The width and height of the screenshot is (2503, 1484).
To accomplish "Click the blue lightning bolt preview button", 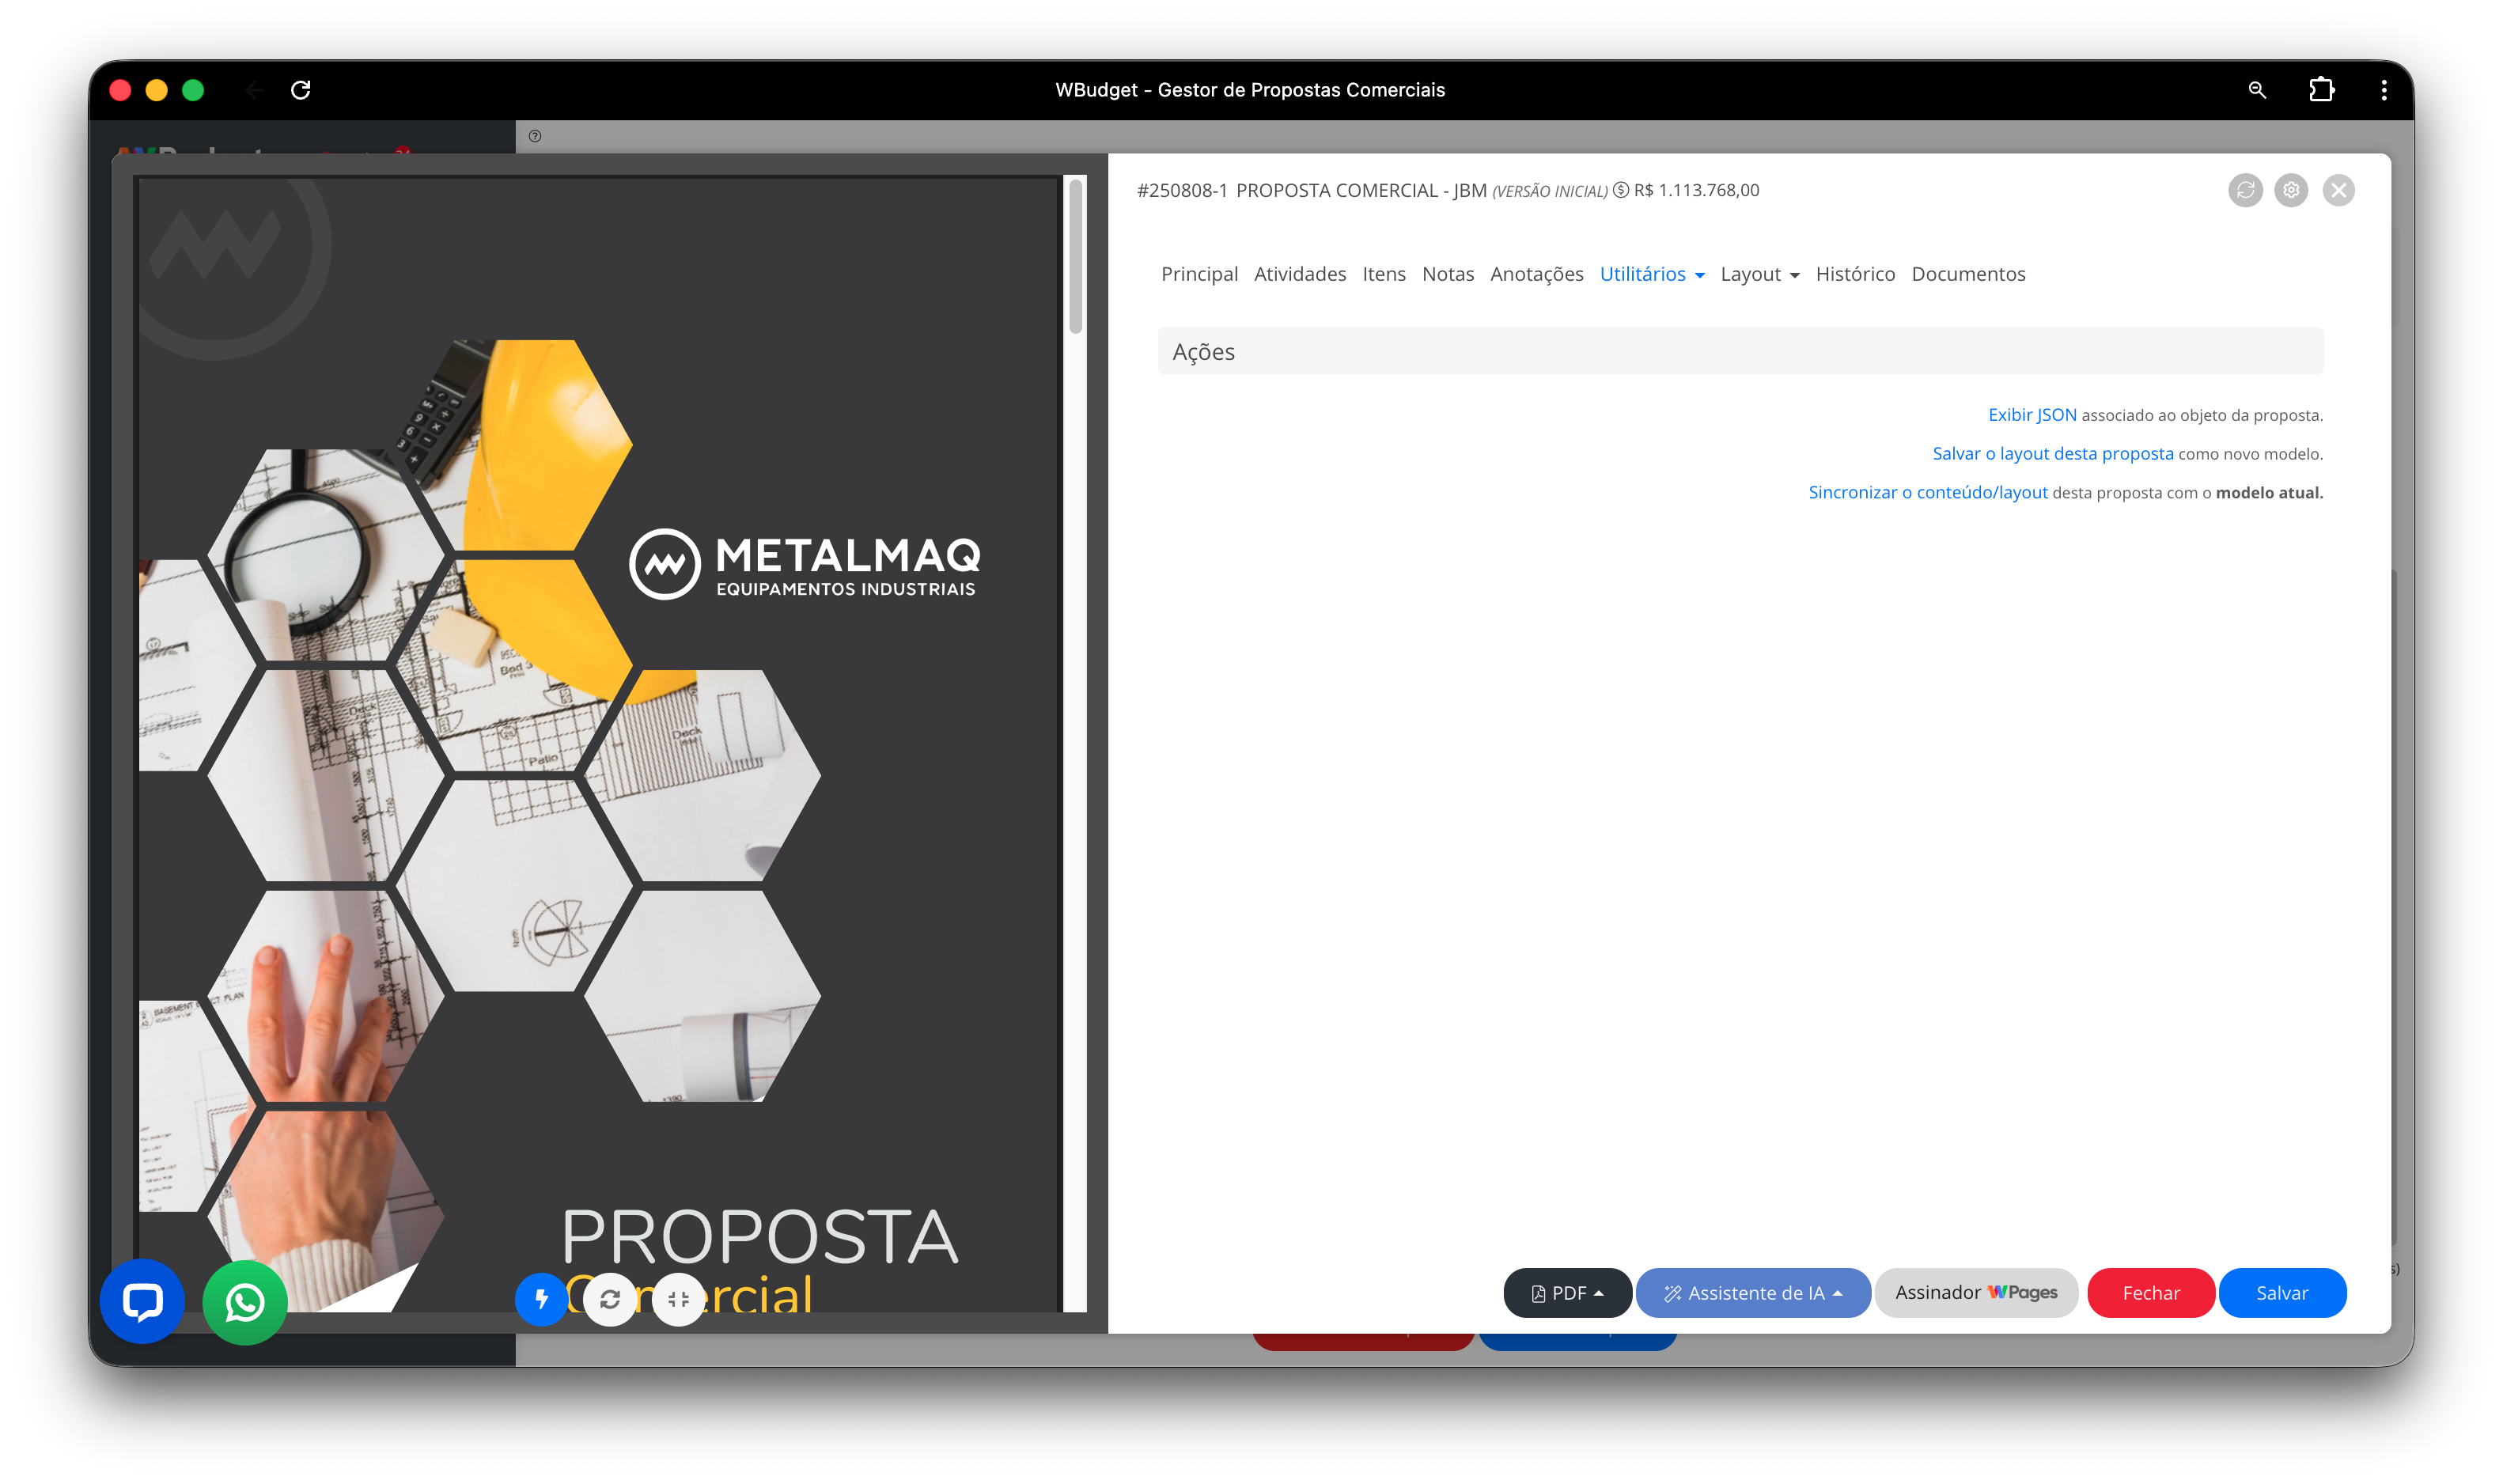I will pyautogui.click(x=541, y=1299).
